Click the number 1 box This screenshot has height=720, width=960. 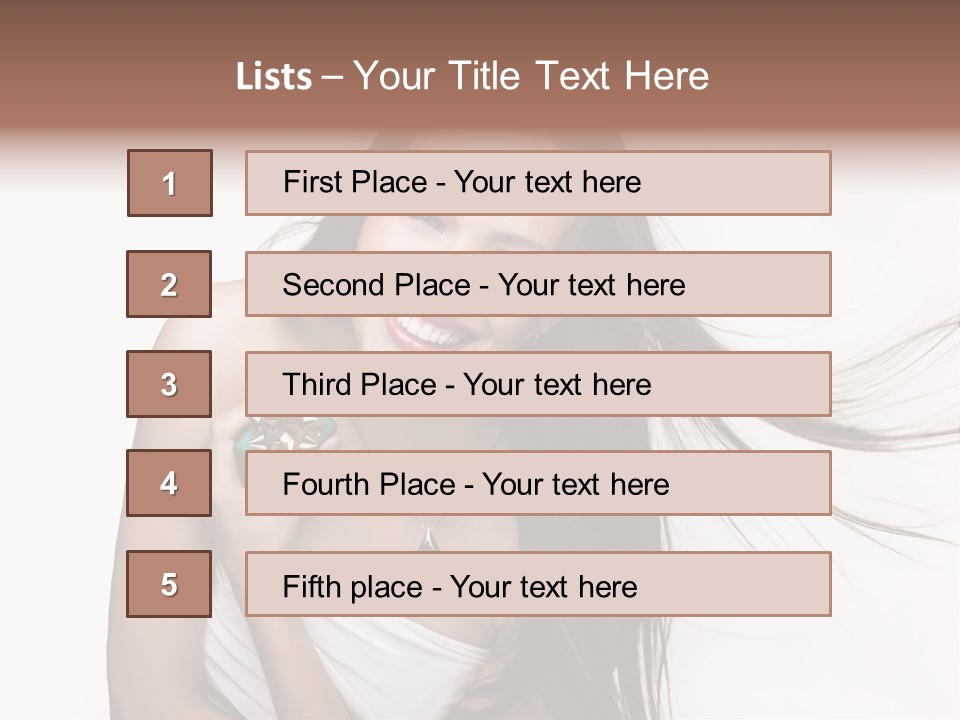[x=170, y=183]
